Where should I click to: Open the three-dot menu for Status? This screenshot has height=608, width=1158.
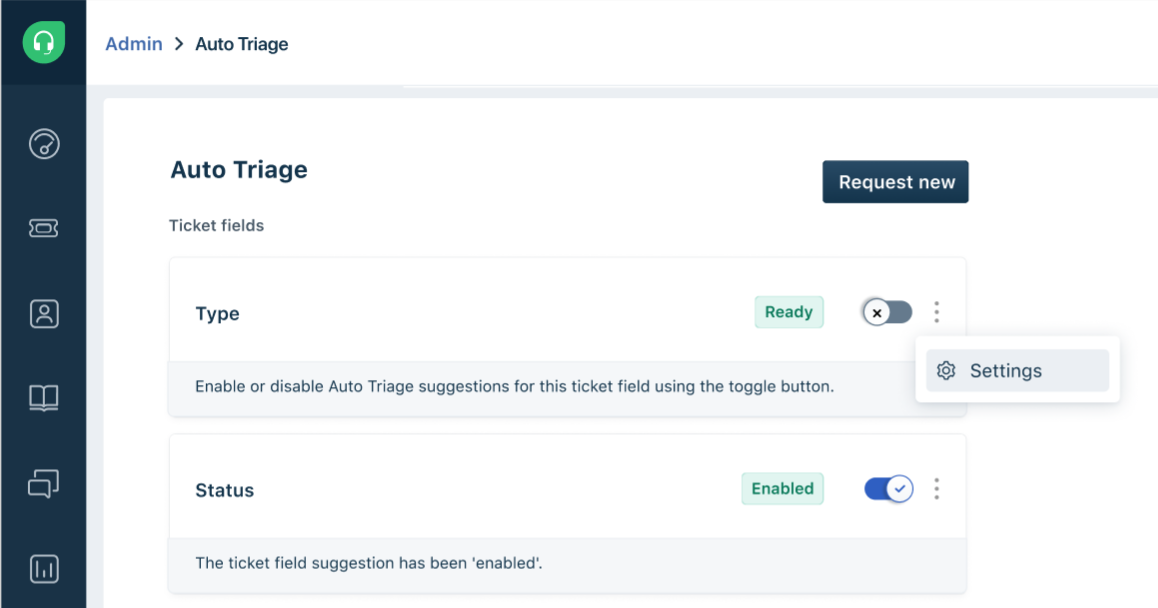click(x=937, y=489)
